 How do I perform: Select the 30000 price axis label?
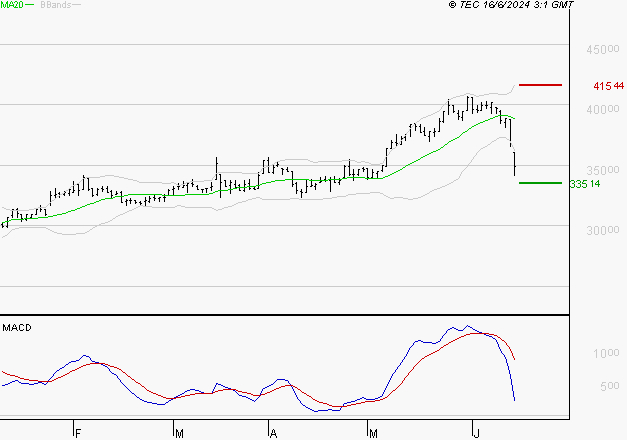pos(603,230)
